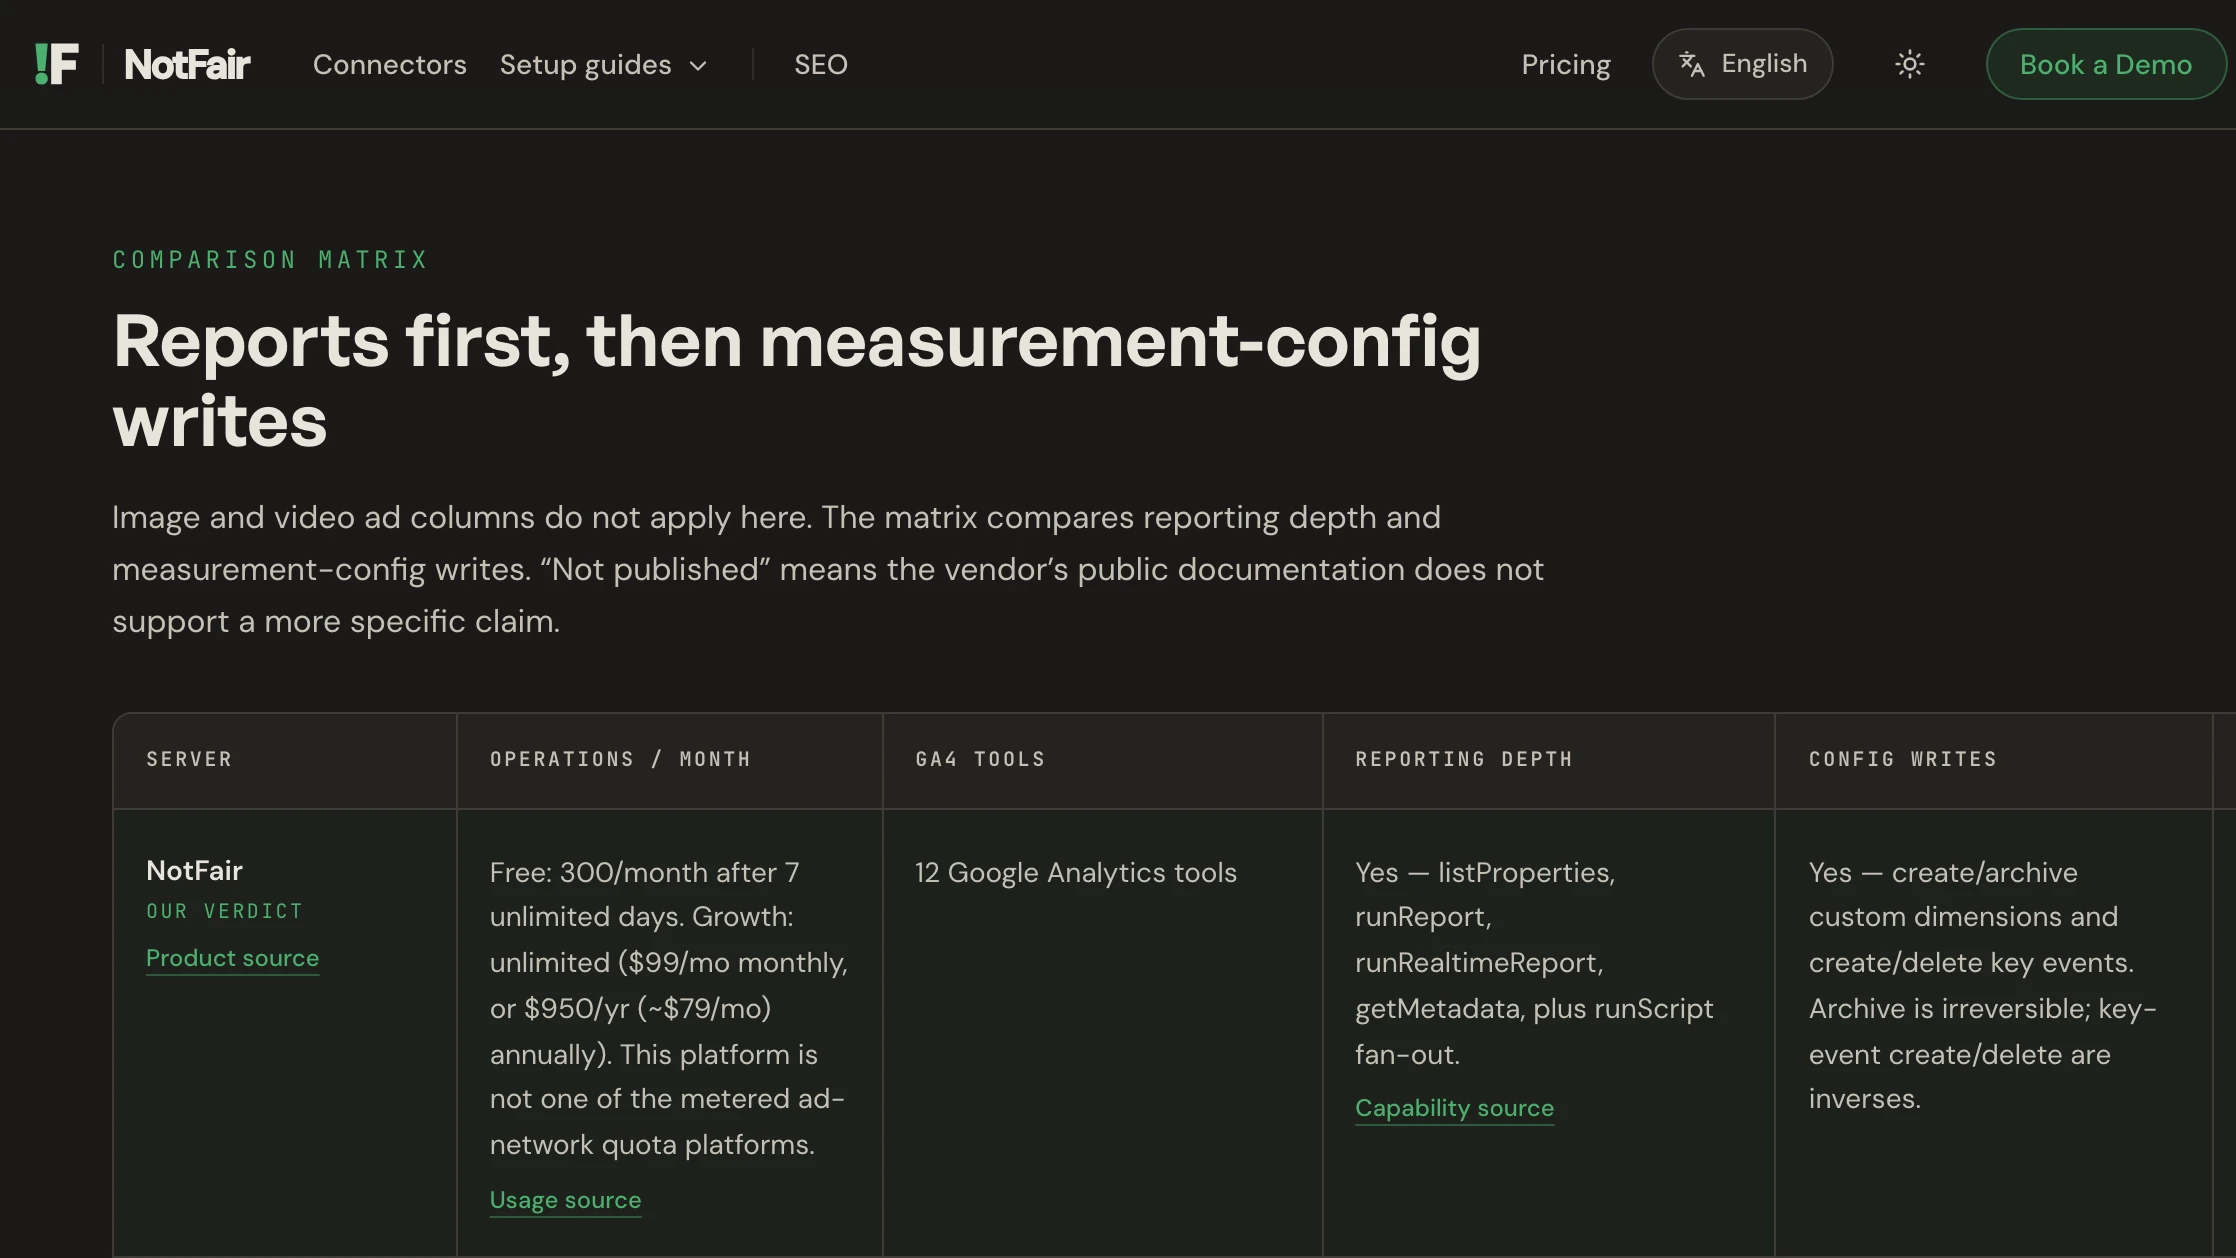Open the Product source link
This screenshot has width=2236, height=1258.
[232, 958]
